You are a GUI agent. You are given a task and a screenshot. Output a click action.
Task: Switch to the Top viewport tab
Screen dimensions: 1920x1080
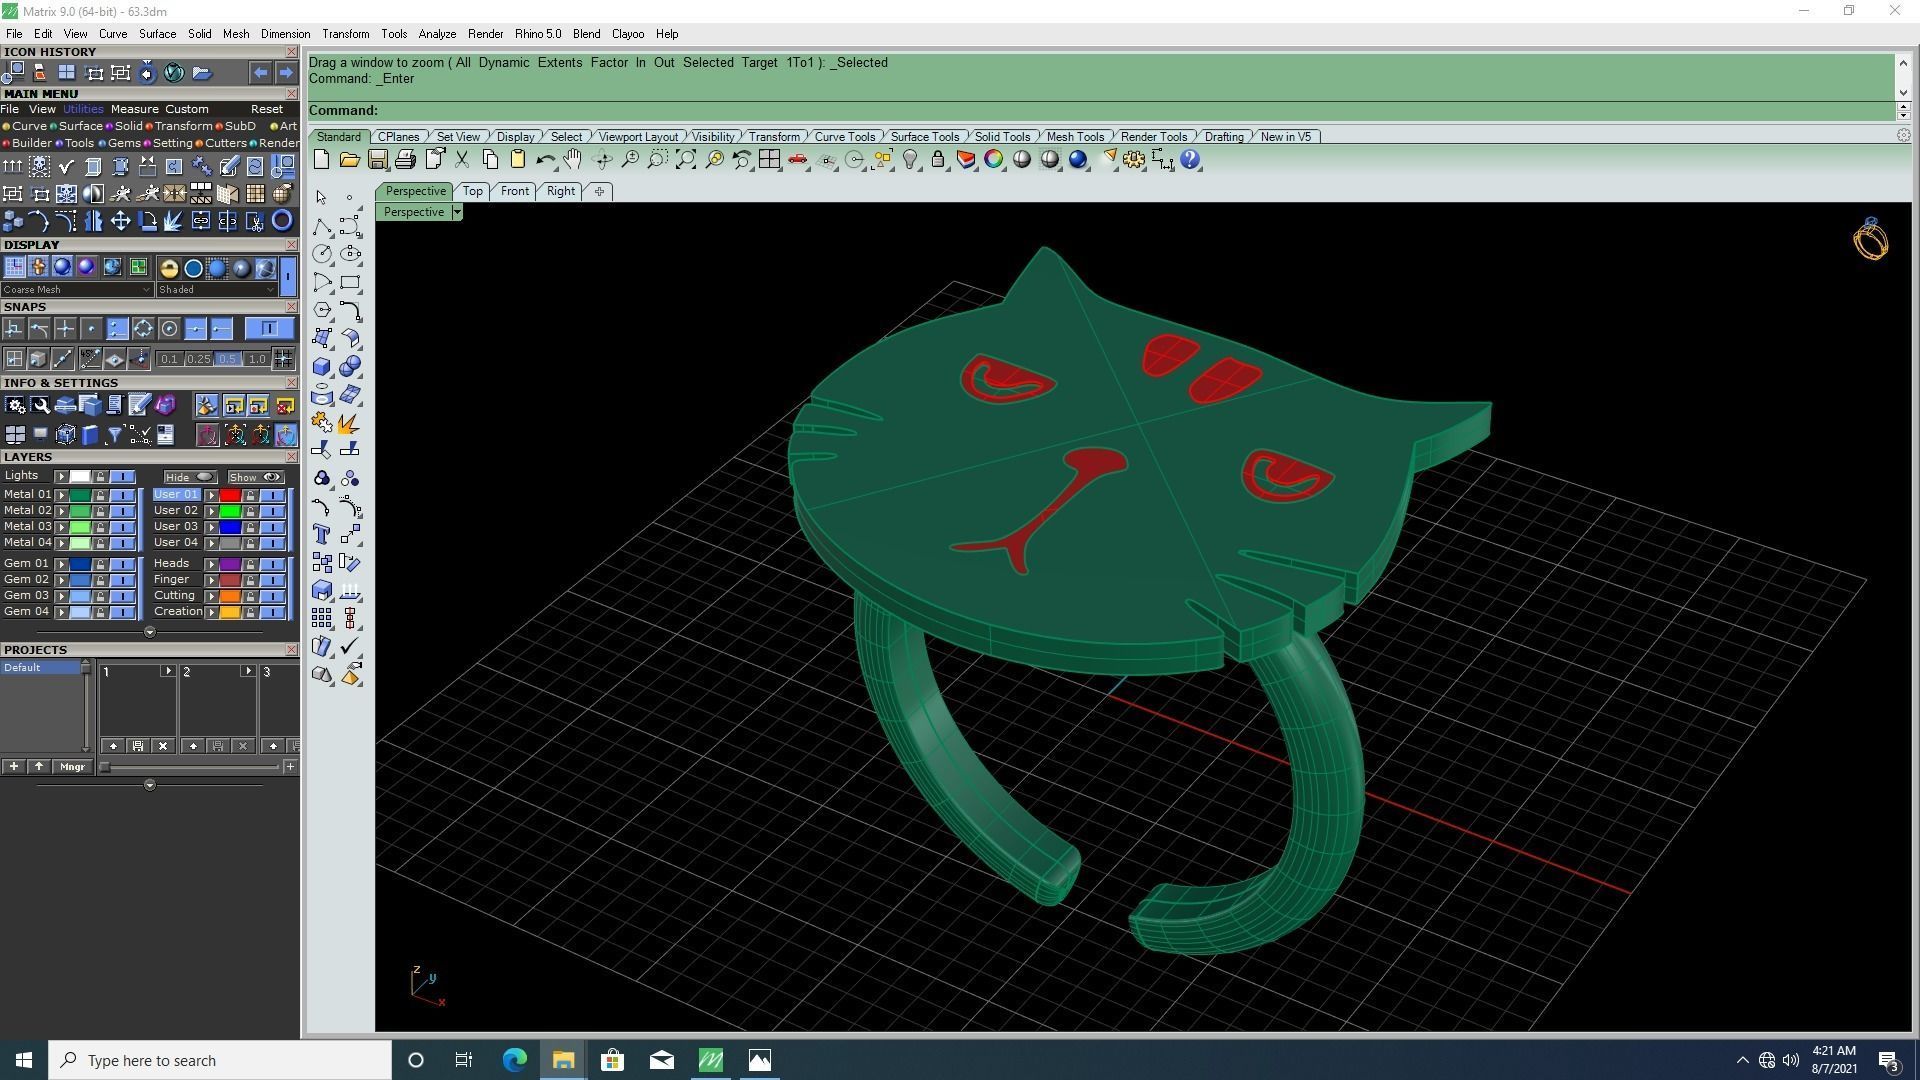[x=472, y=191]
